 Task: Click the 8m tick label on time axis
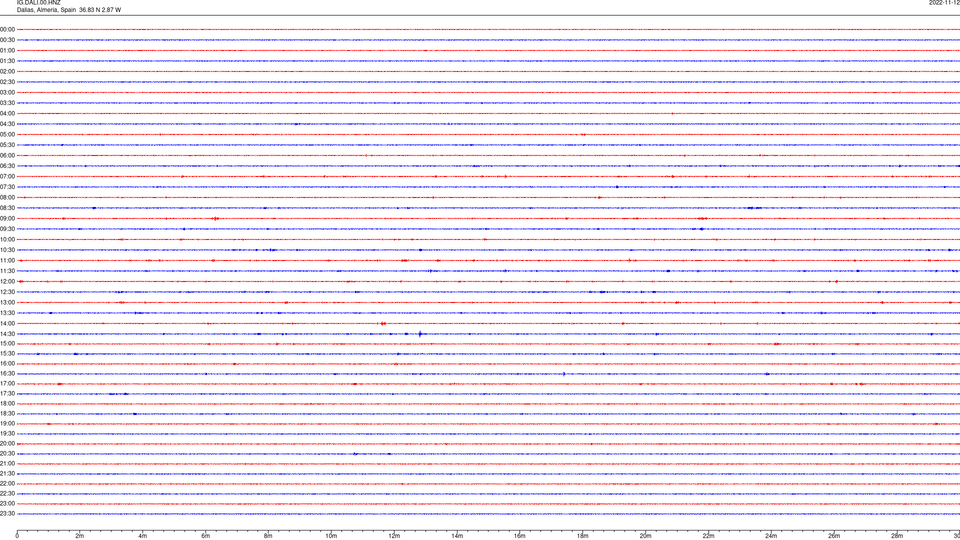pyautogui.click(x=268, y=536)
